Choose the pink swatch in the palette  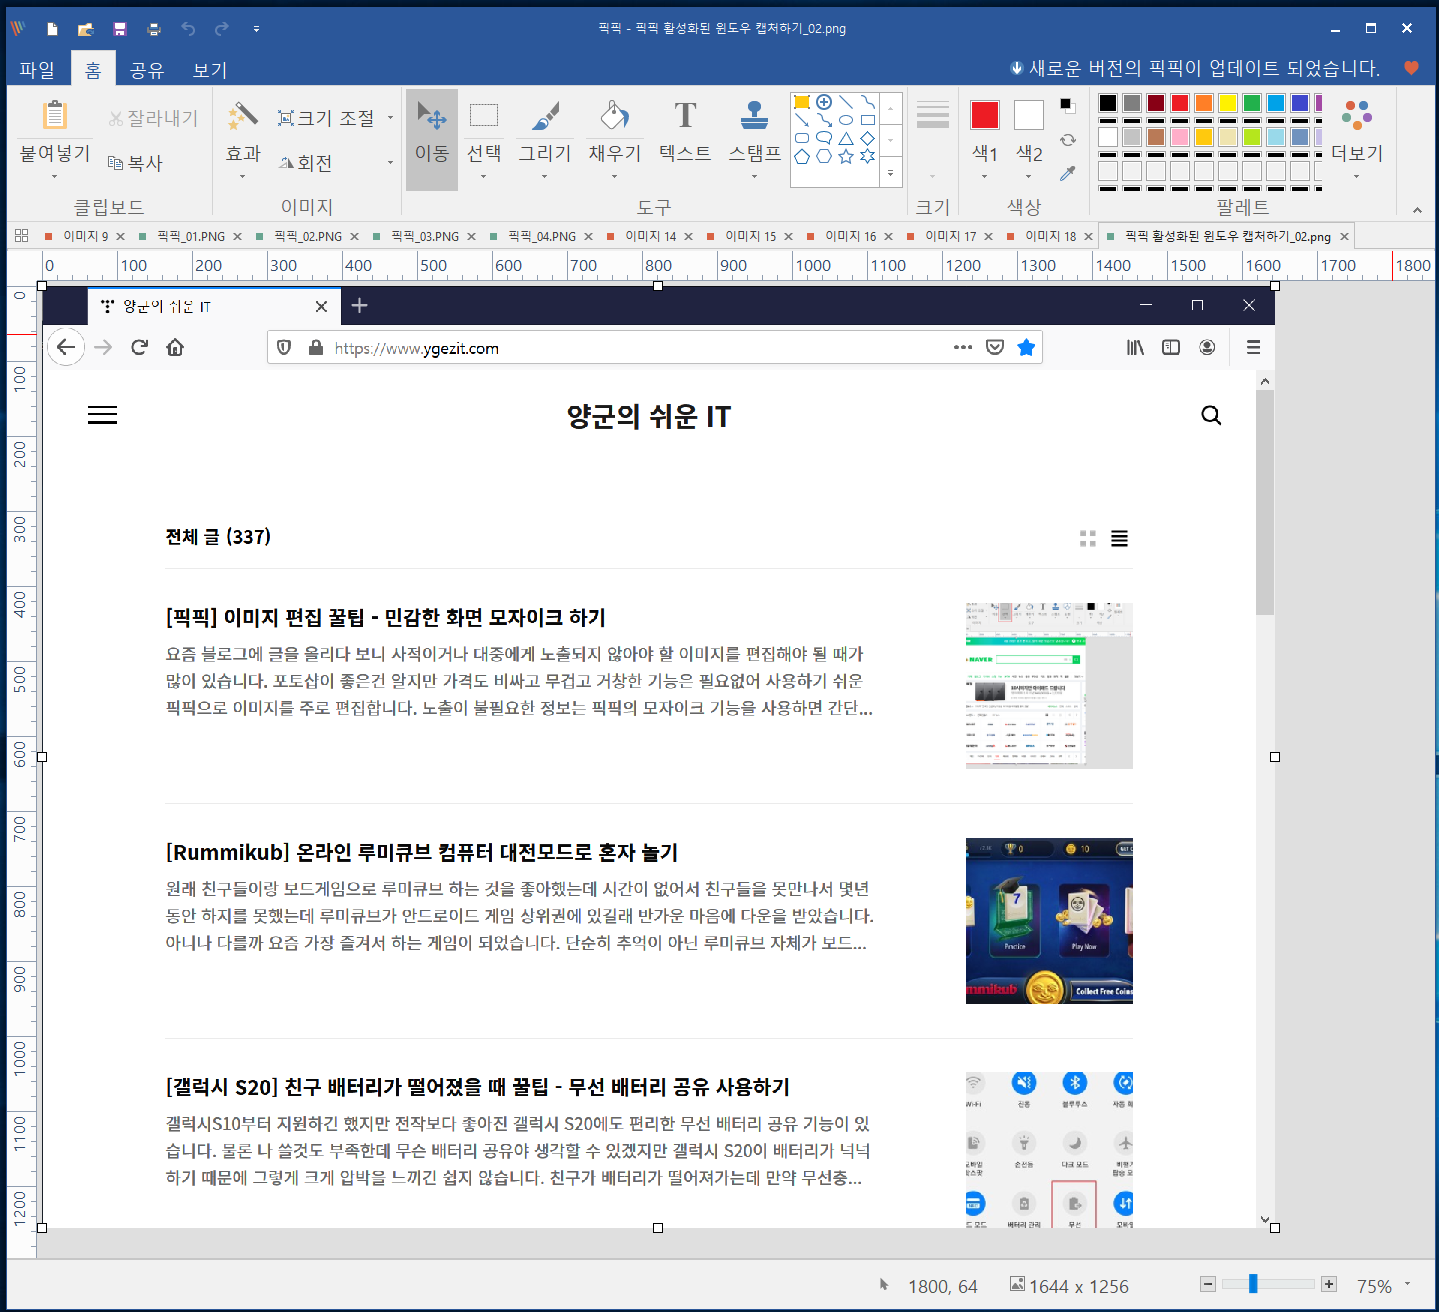1180,137
